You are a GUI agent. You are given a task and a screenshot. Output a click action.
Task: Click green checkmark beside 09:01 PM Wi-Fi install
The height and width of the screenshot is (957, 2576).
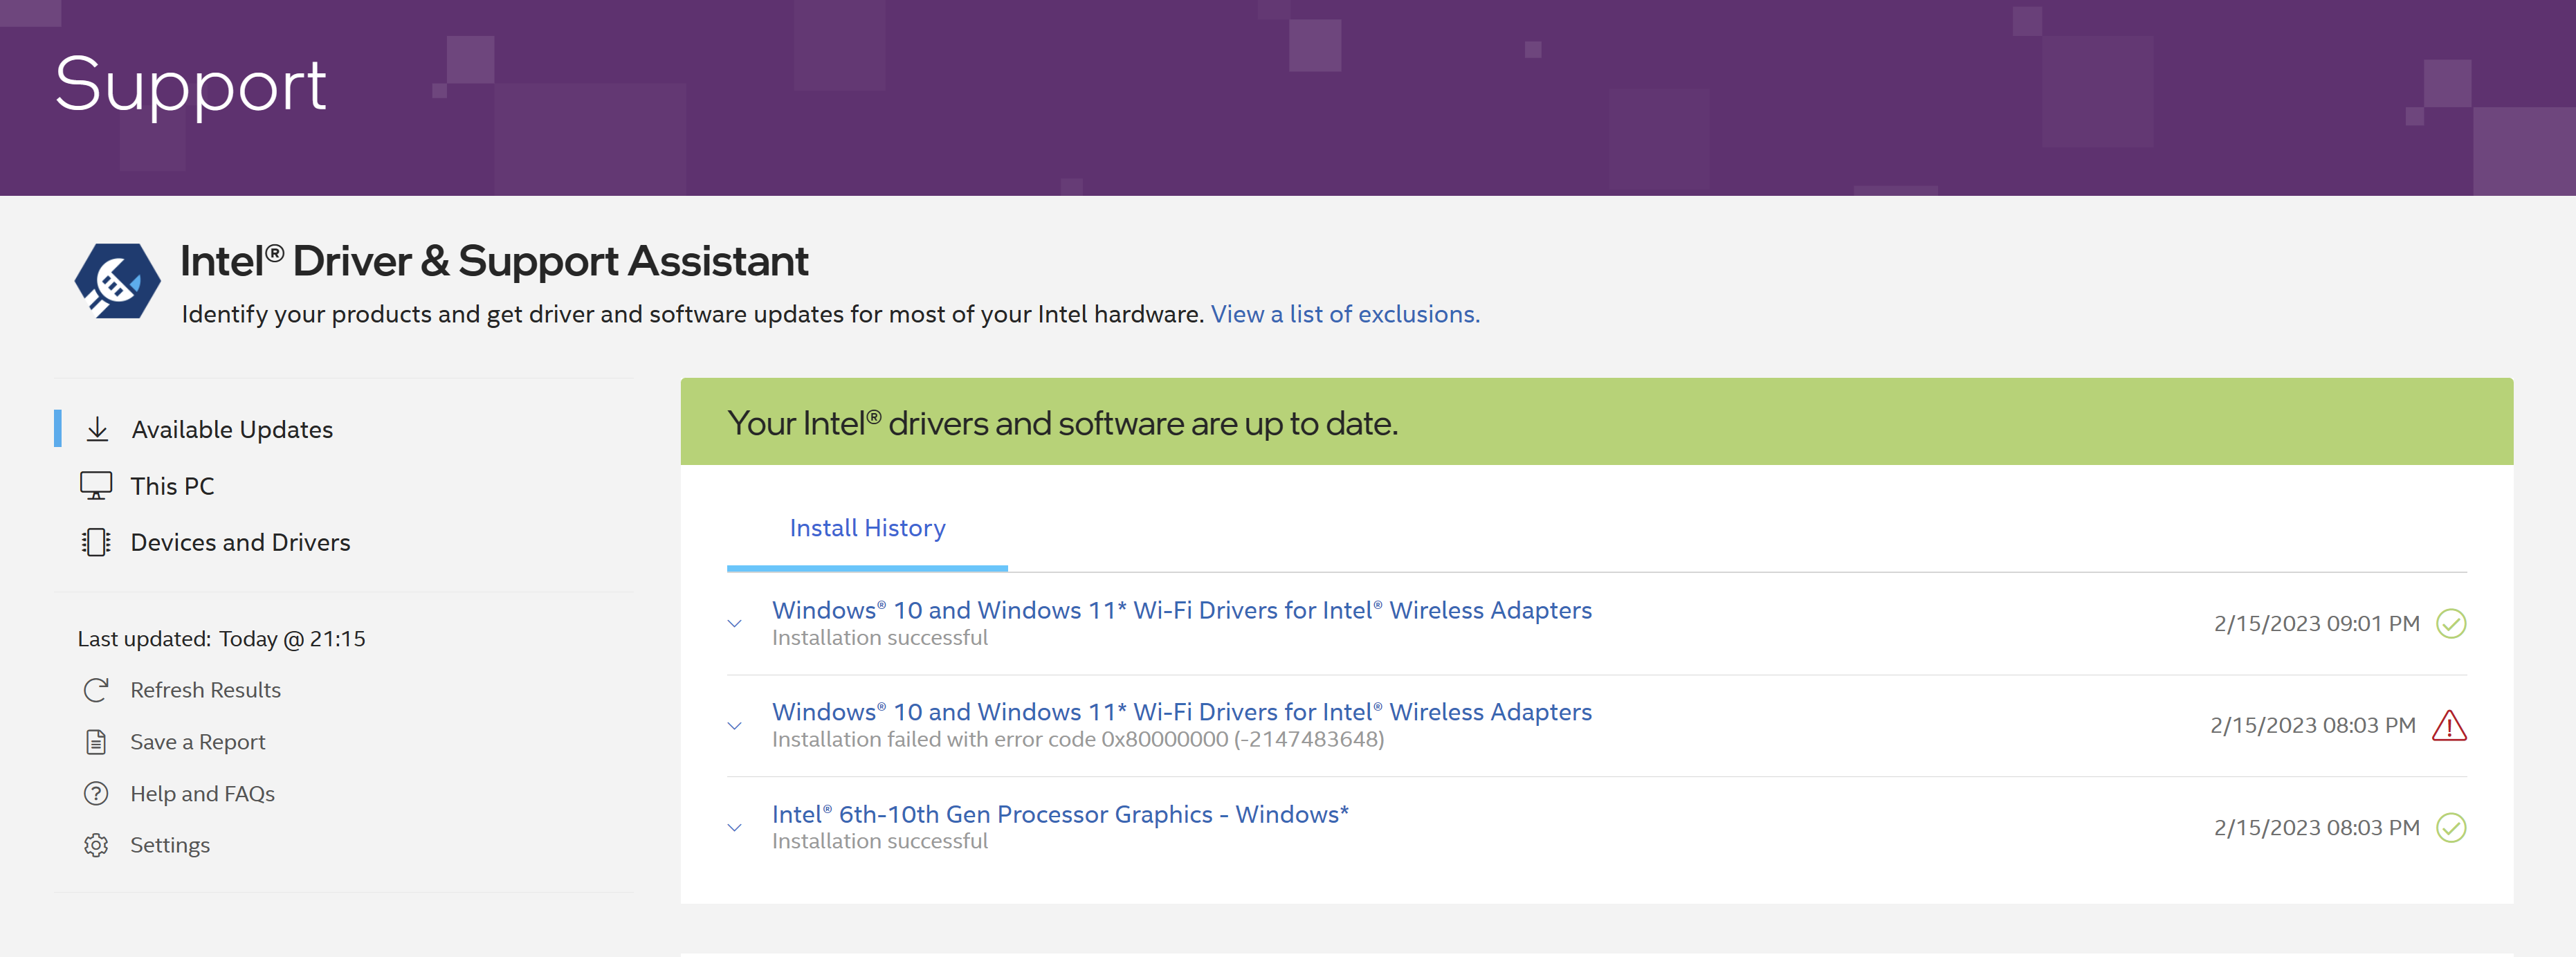pos(2451,623)
